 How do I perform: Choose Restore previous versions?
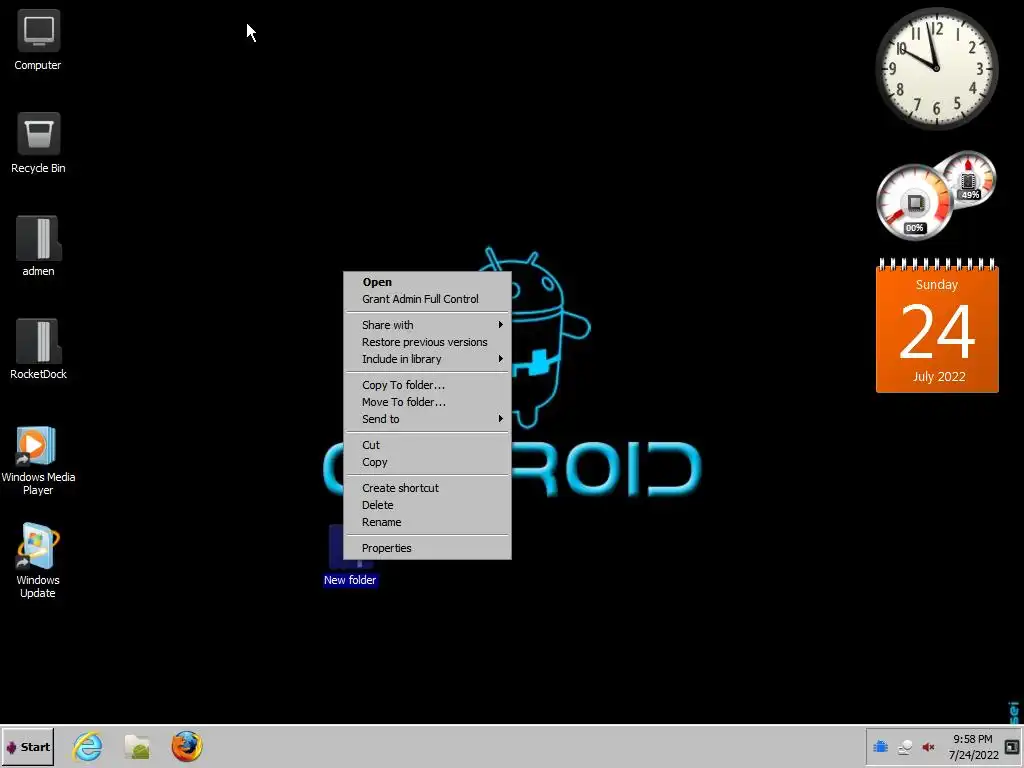pyautogui.click(x=427, y=342)
